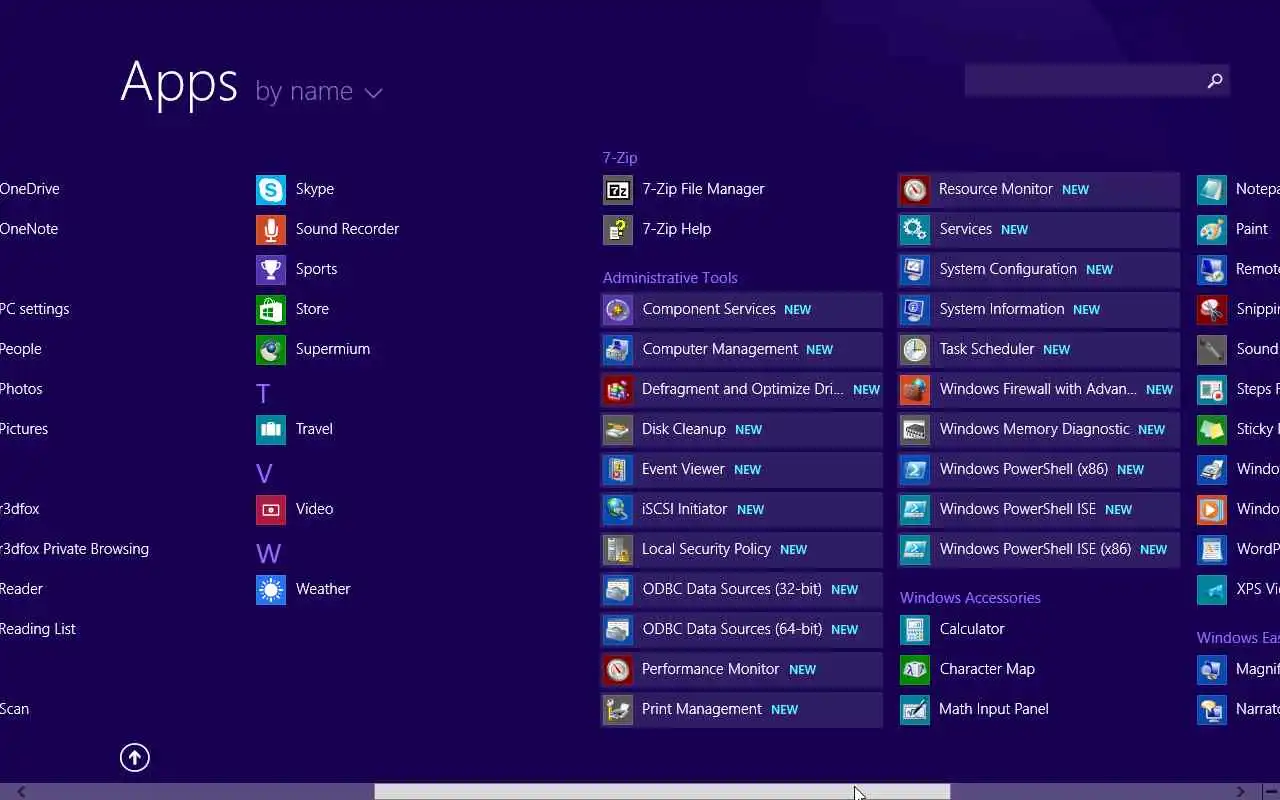1280x800 pixels.
Task: Launch the Calculator icon
Action: [x=915, y=629]
